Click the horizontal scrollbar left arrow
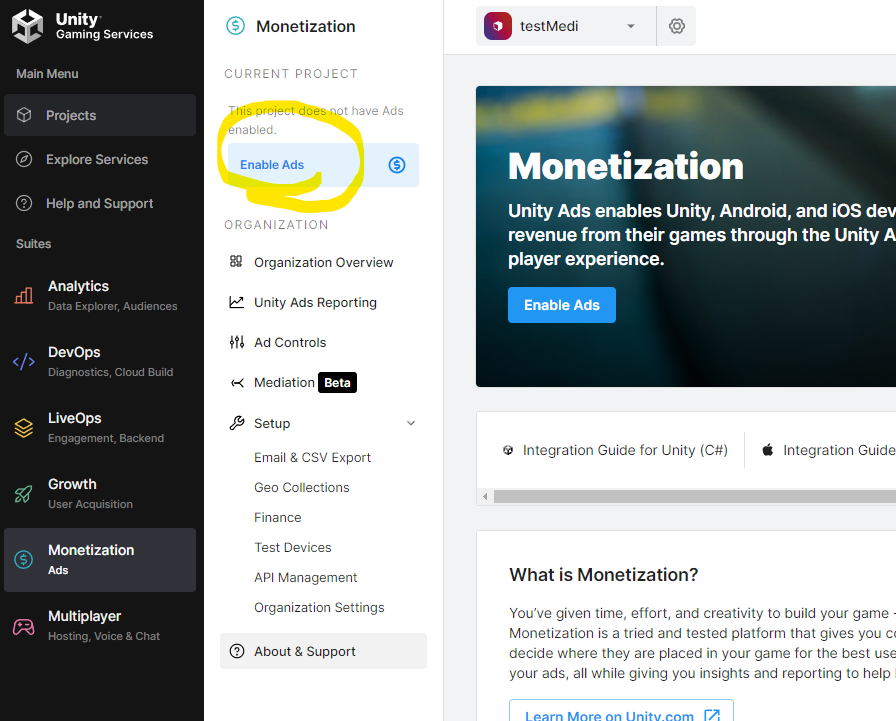This screenshot has height=721, width=896. (485, 496)
